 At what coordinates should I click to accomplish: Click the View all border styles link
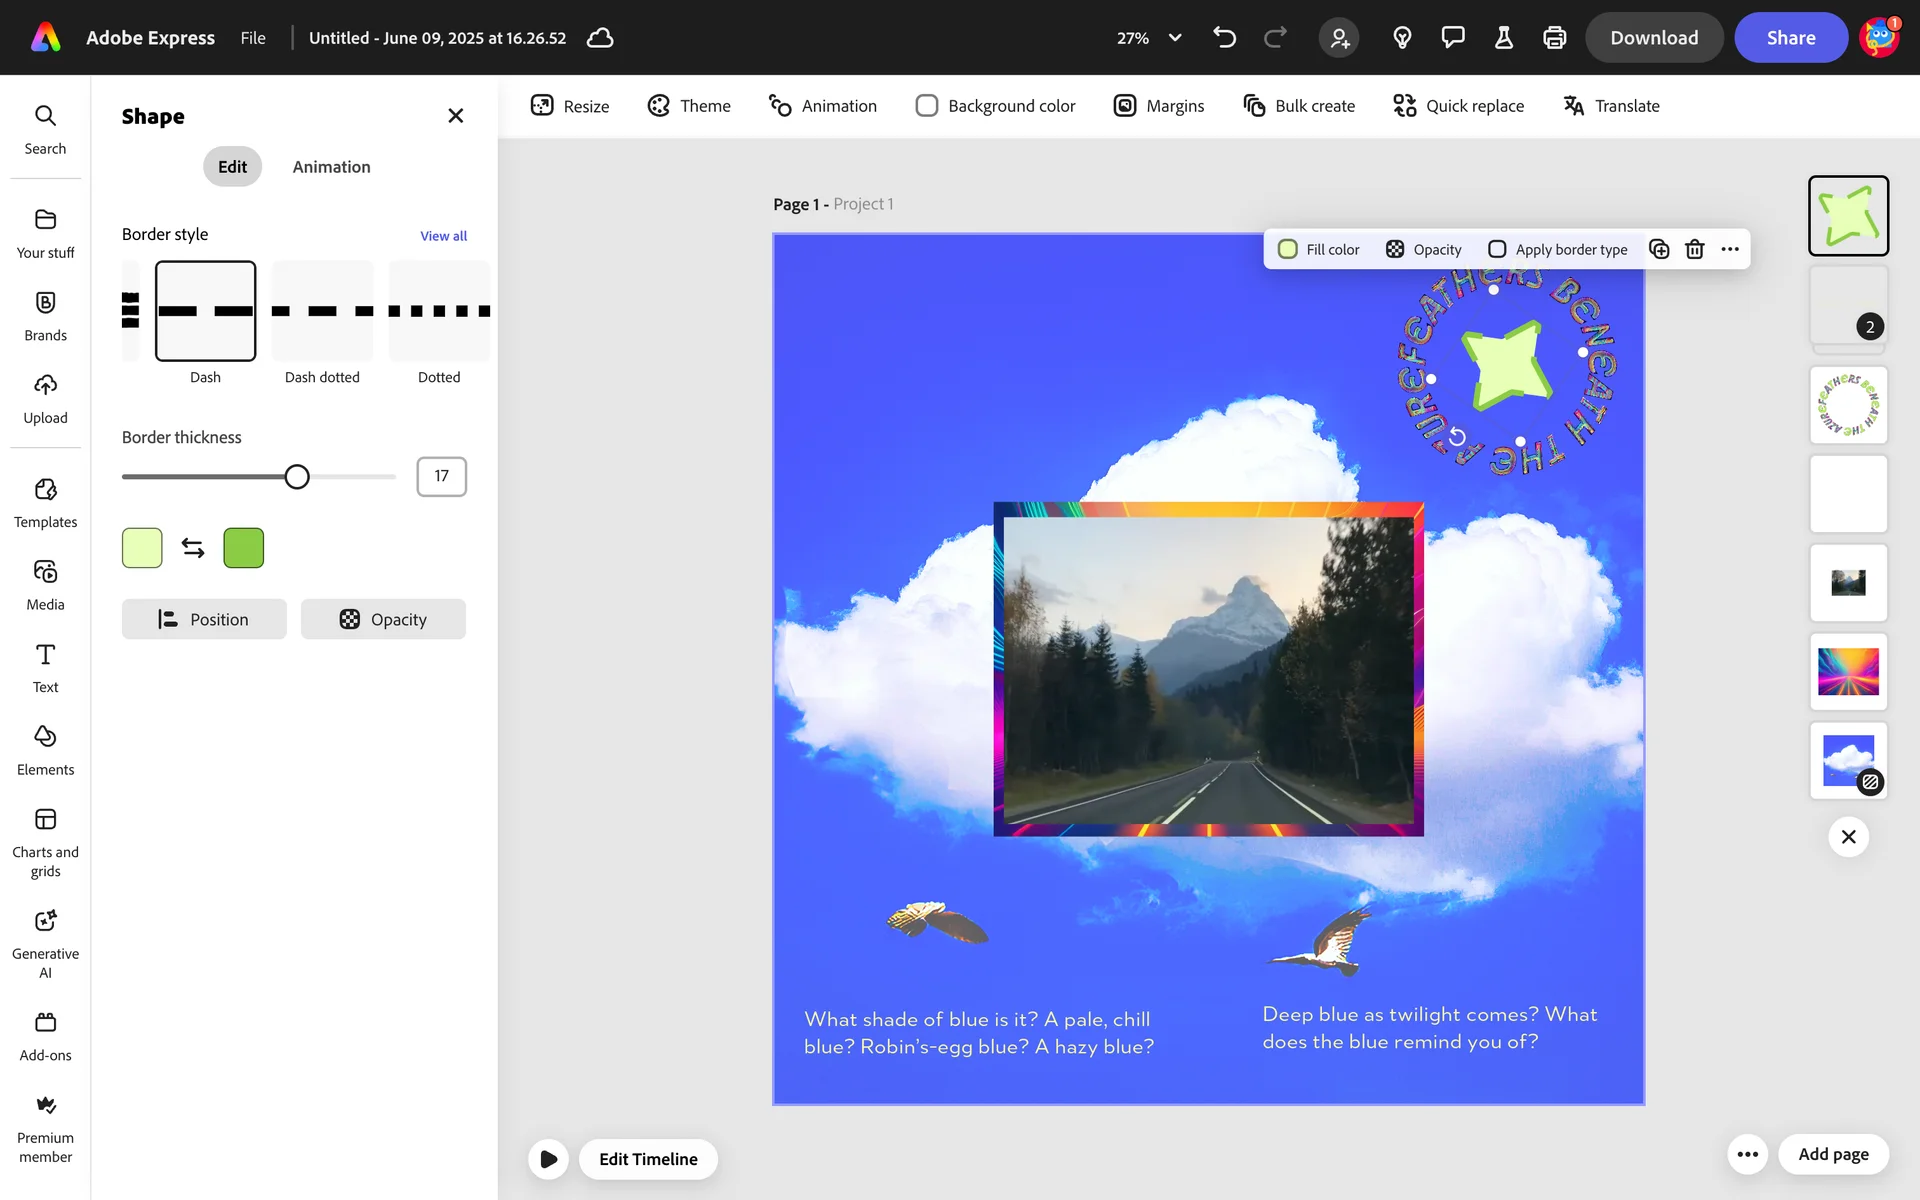coord(443,236)
